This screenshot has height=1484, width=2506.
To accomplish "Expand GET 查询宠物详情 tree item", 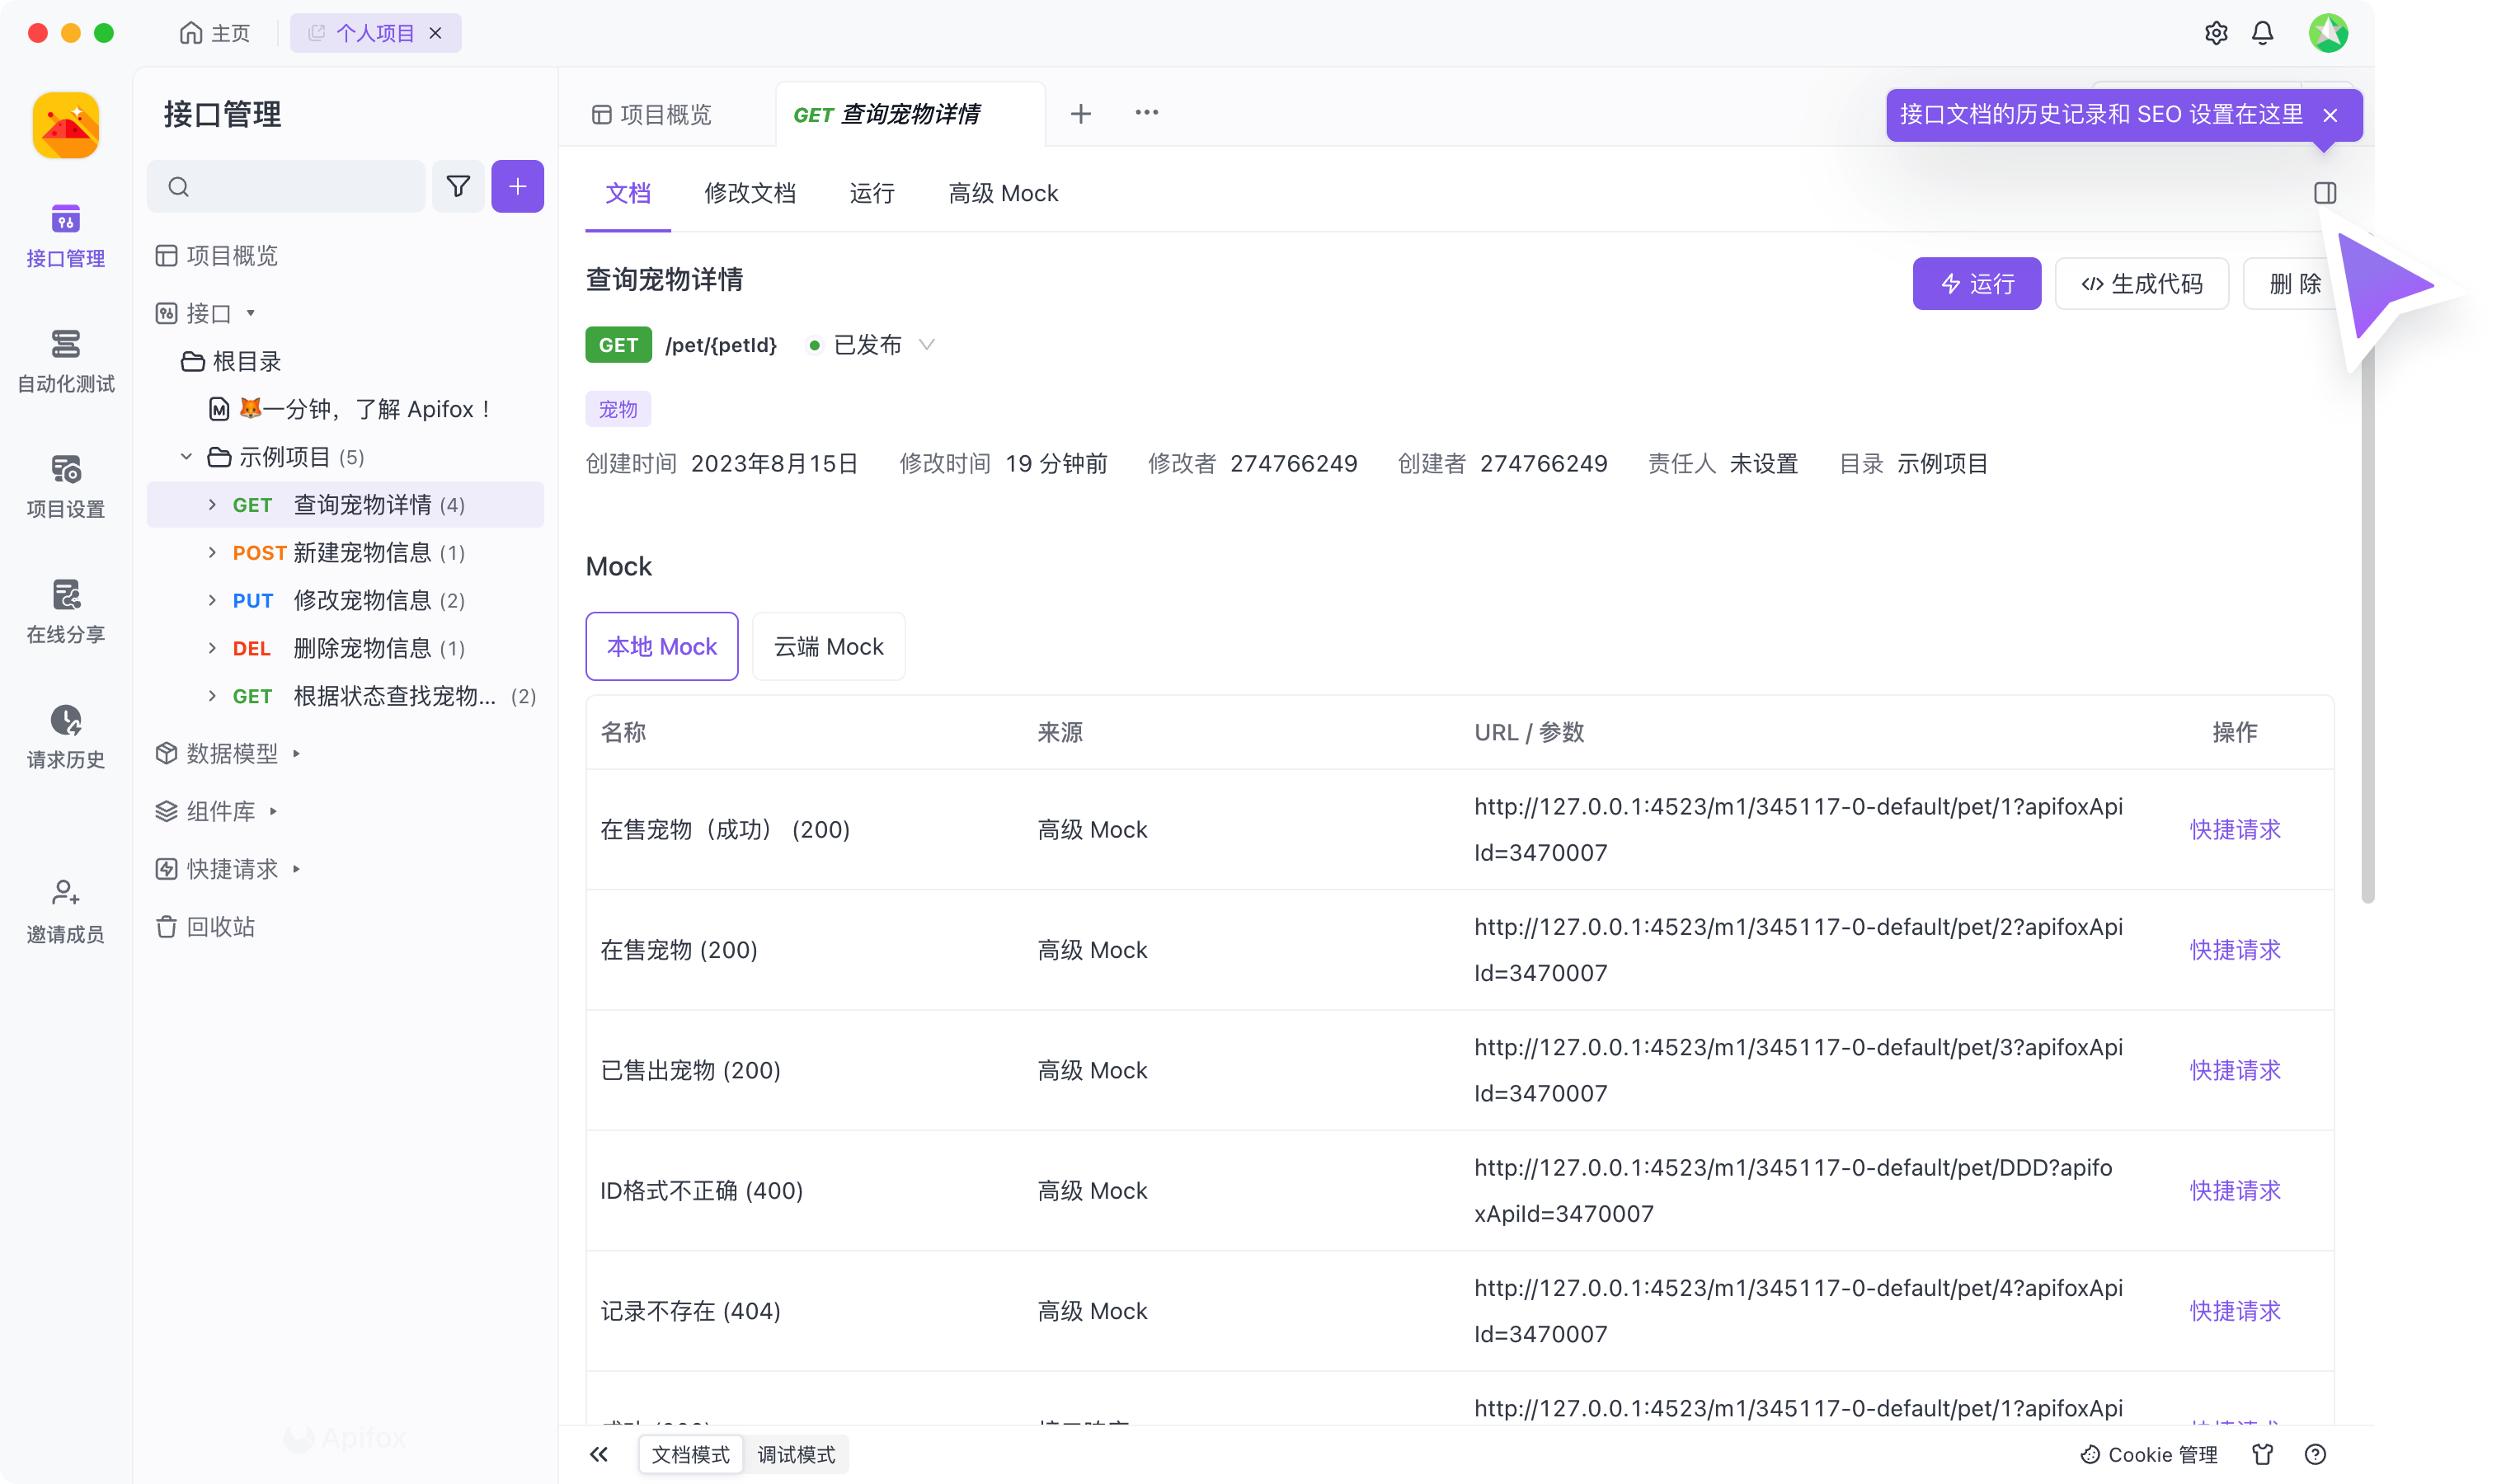I will click(212, 504).
